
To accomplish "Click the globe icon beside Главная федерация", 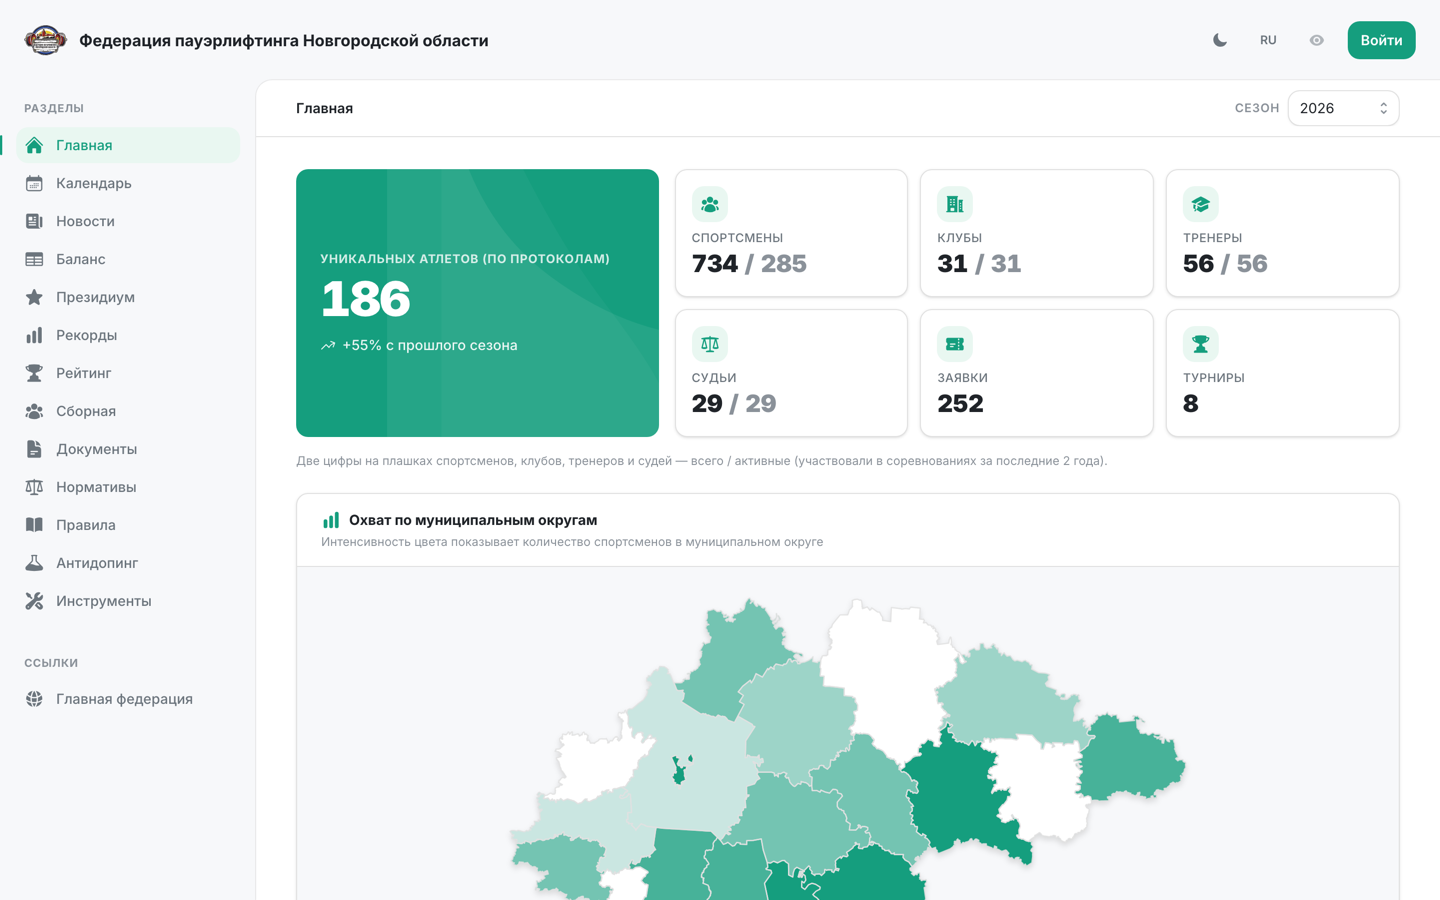I will click(x=34, y=699).
